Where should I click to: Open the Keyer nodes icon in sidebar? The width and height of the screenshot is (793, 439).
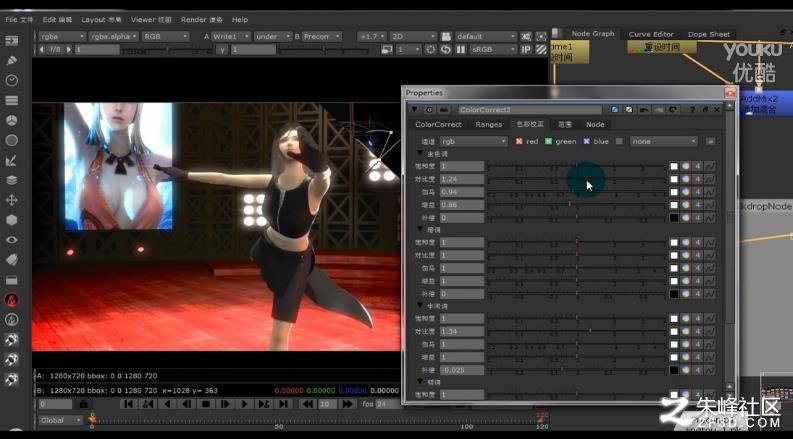point(12,160)
